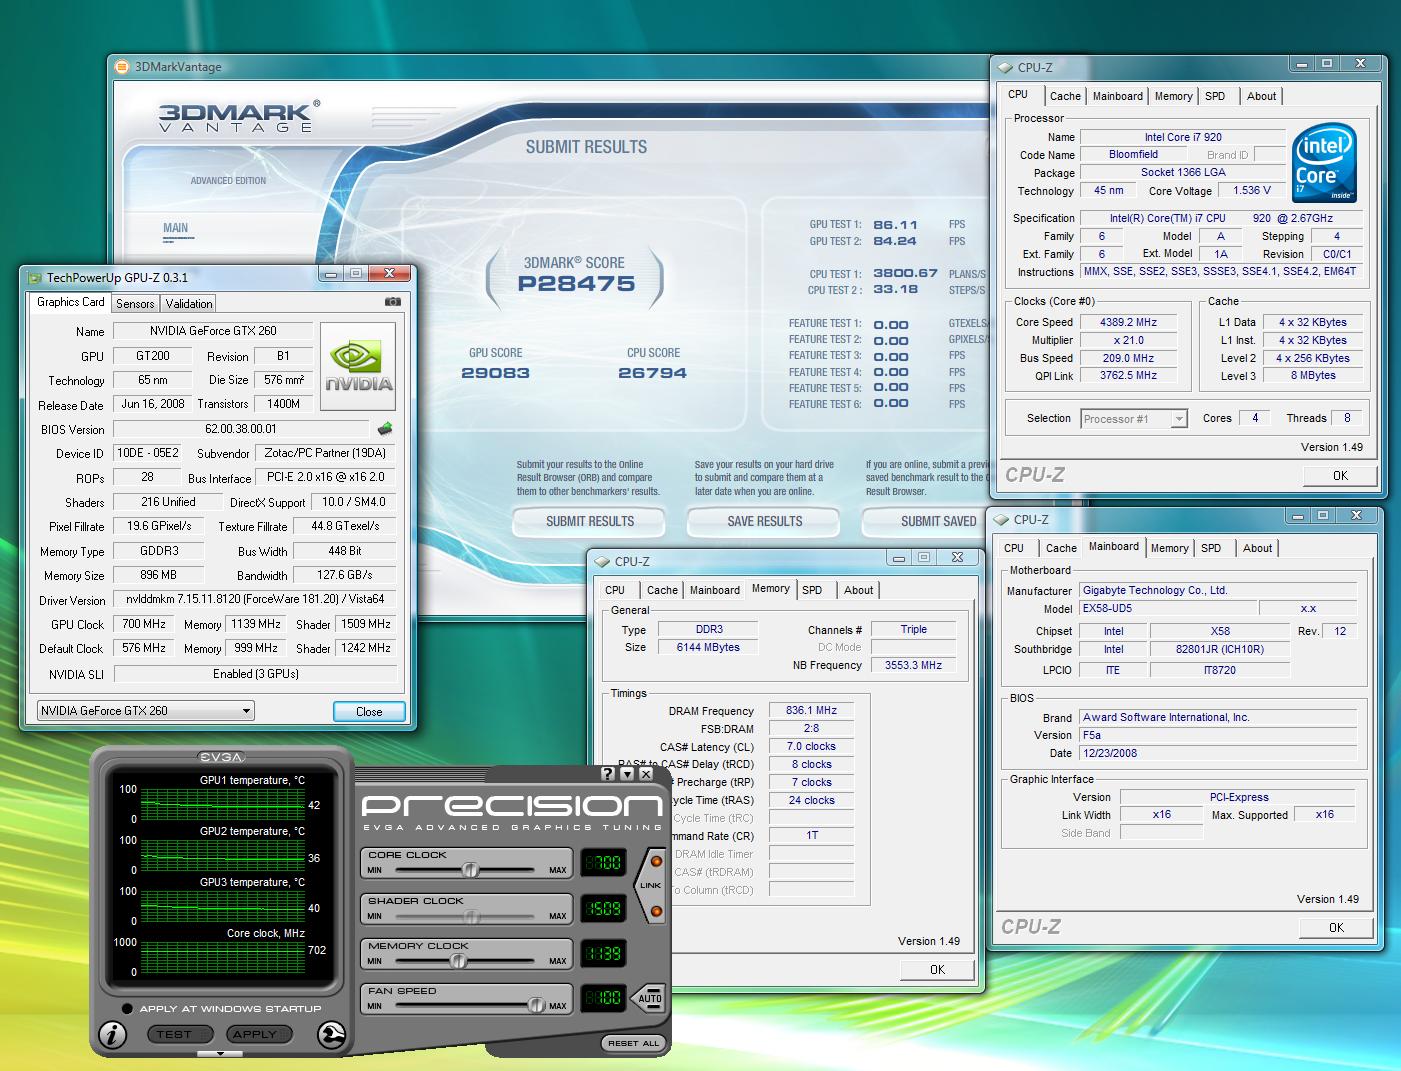The width and height of the screenshot is (1401, 1071).
Task: Click the GPU-Z BIOS save chip icon
Action: click(x=385, y=429)
